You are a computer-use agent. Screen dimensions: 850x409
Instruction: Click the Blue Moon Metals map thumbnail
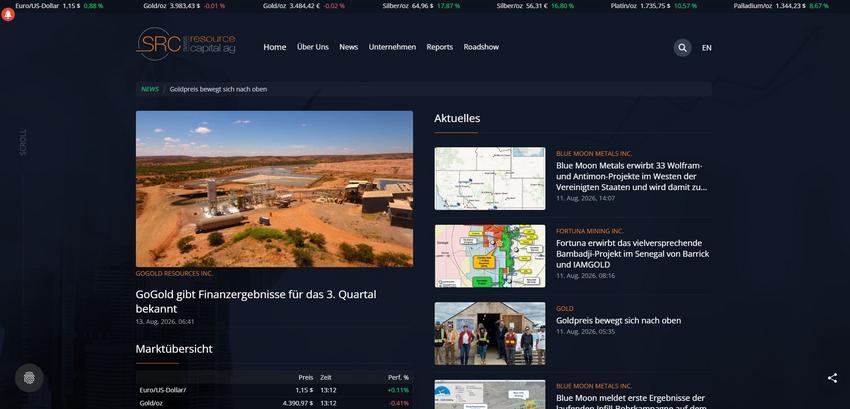[x=490, y=178]
